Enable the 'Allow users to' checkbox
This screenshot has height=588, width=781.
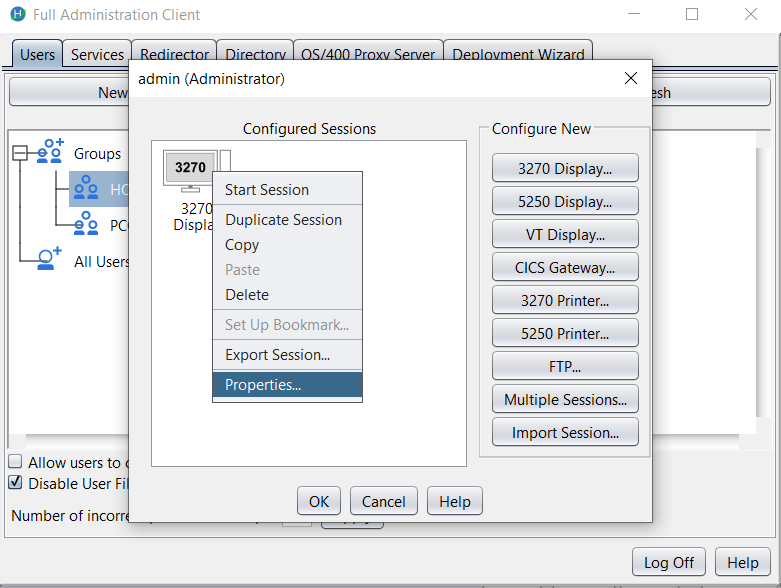click(16, 462)
